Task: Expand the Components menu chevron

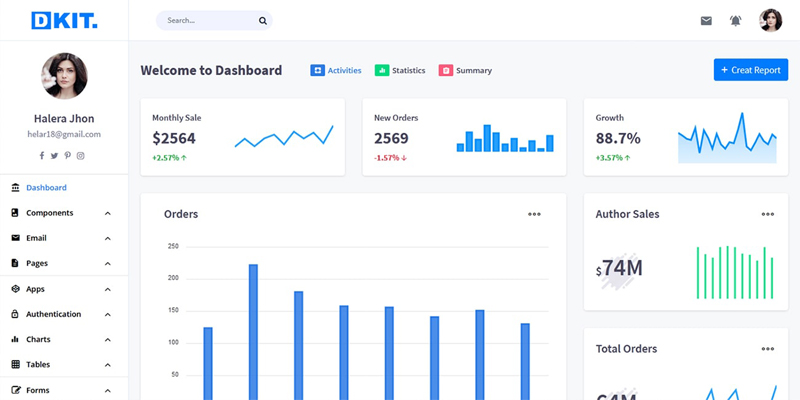Action: (108, 213)
